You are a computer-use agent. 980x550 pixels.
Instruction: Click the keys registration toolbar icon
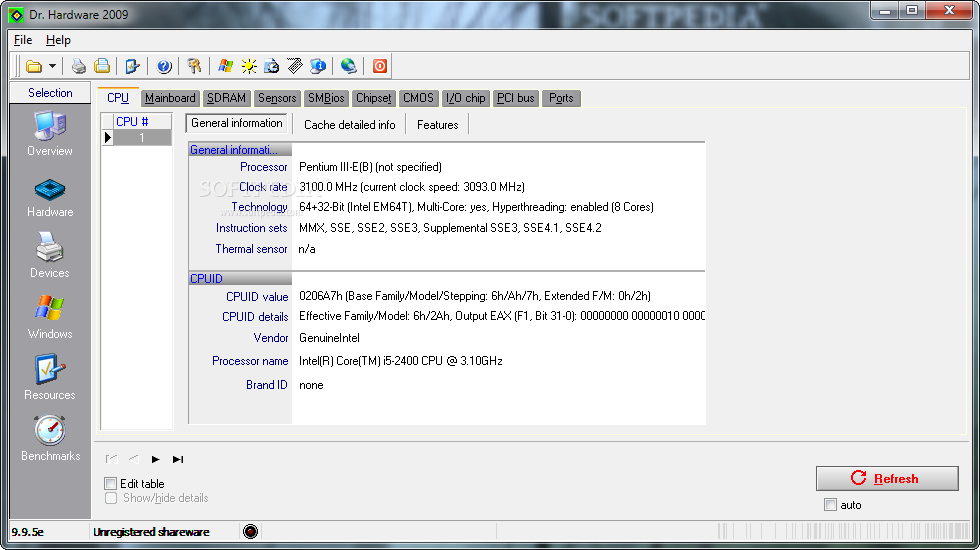point(194,66)
